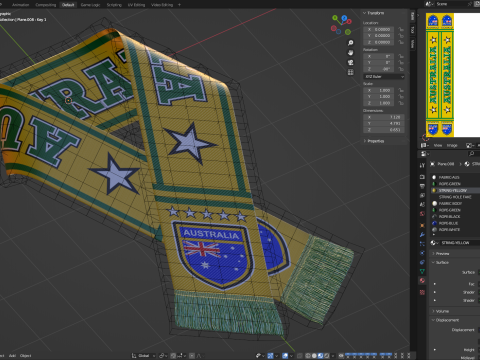Open the Active Tool properties tab
The image size is (480, 360).
(422, 165)
